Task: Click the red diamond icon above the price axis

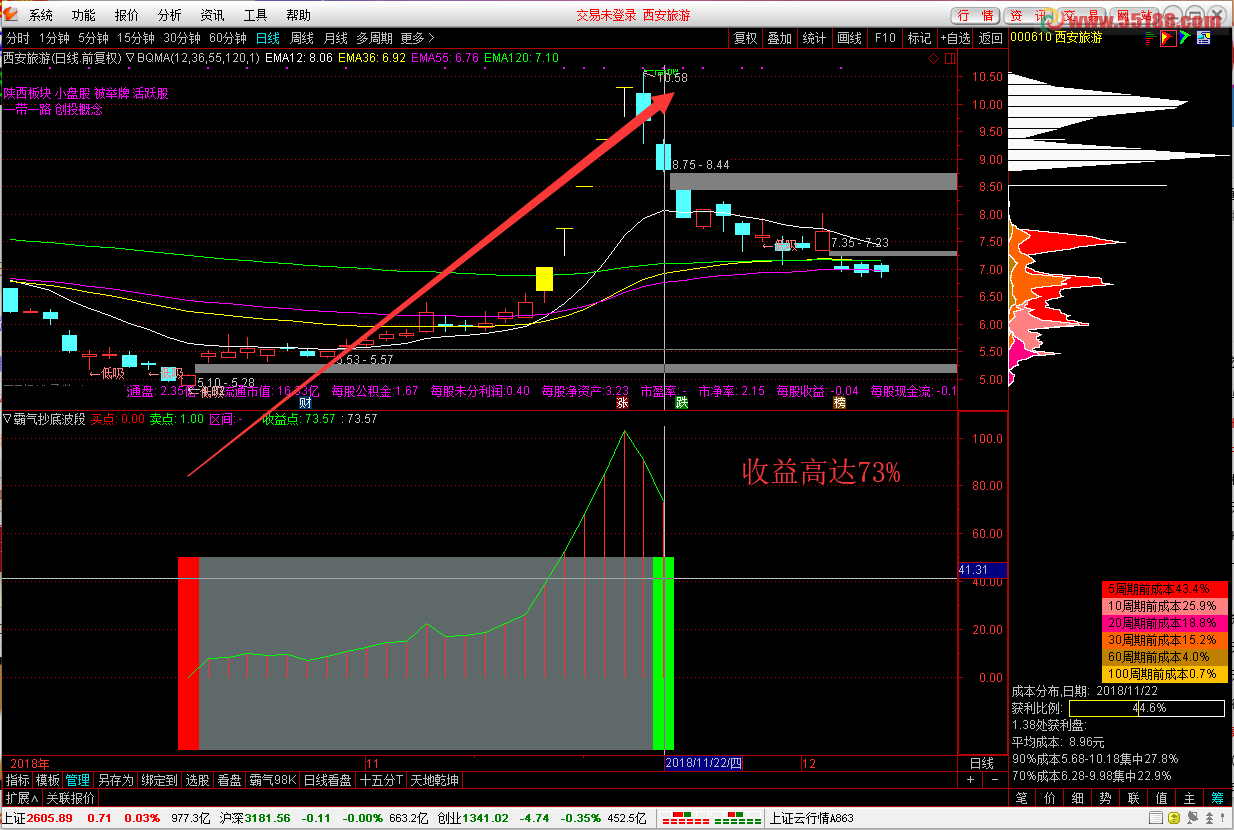Action: coord(933,59)
